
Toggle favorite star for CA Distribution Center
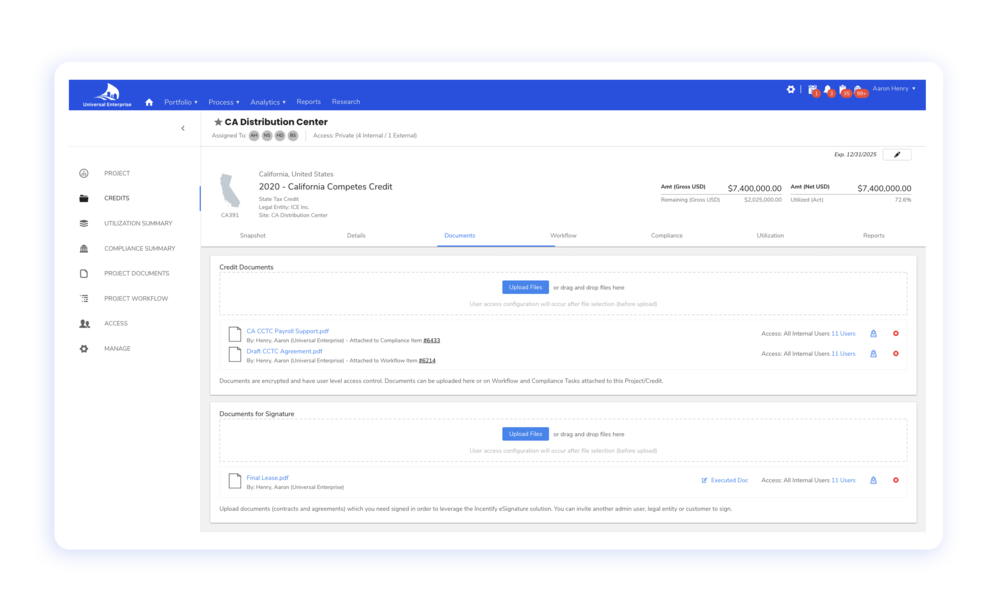218,122
